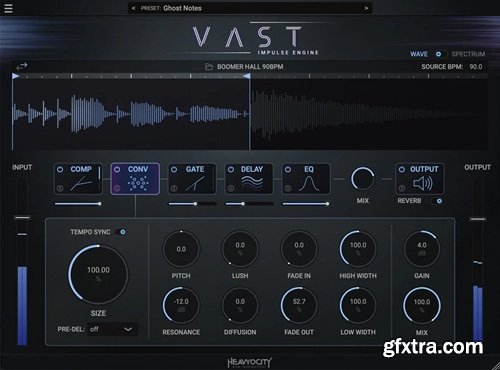Open the PRE-DEL dropdown set to off
The image size is (500, 370).
point(112,329)
